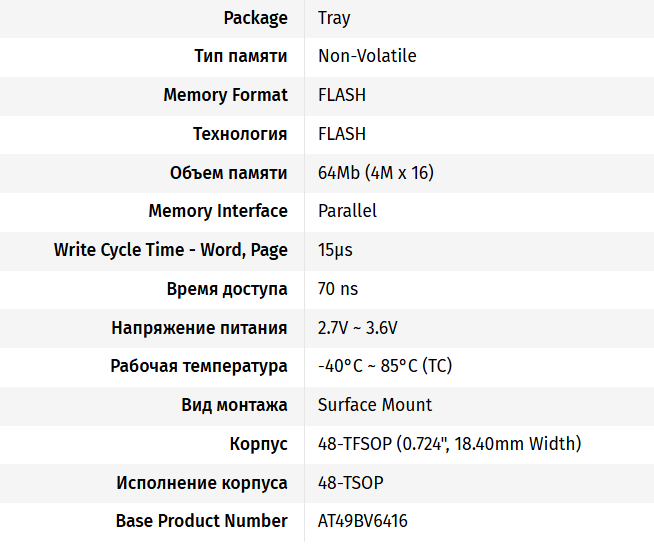Click "Write Cycle Time - Word, Page" label

[x=171, y=250]
